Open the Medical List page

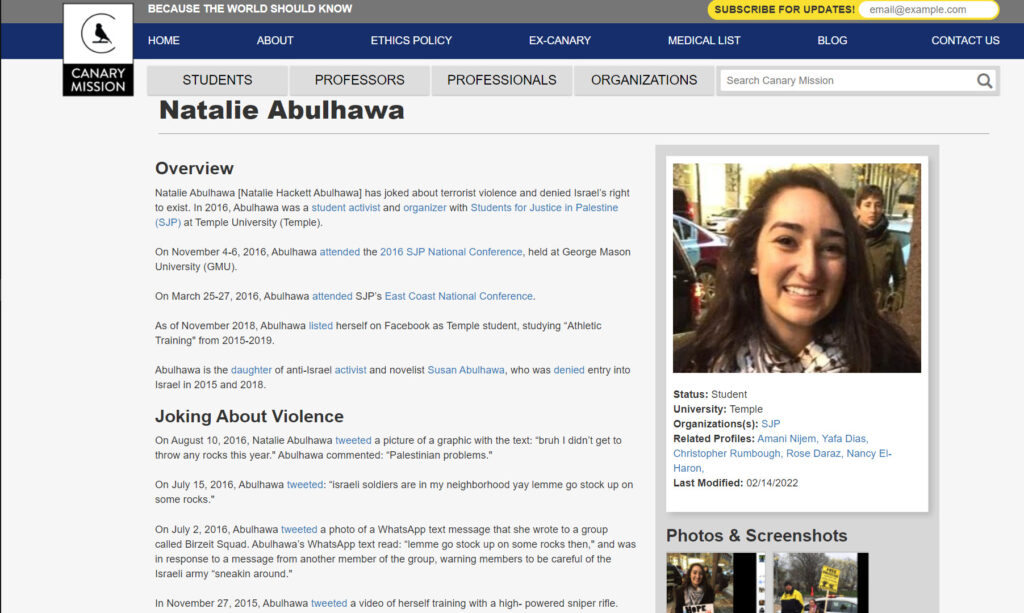[704, 40]
